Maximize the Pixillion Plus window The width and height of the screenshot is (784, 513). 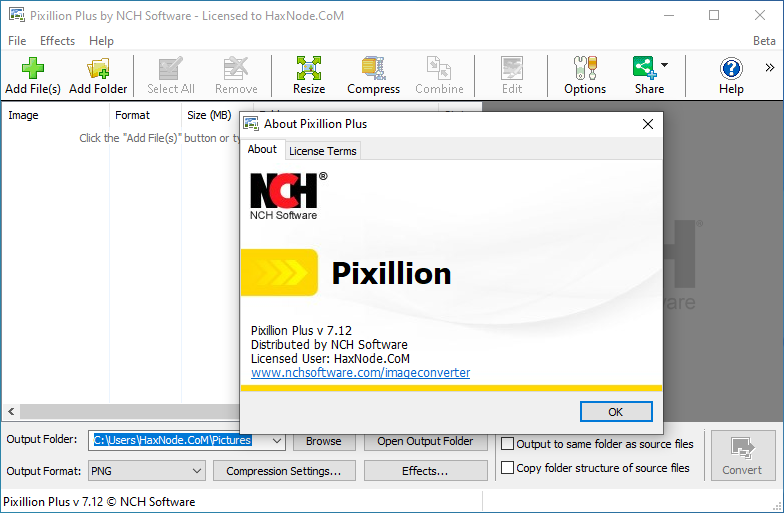point(714,15)
